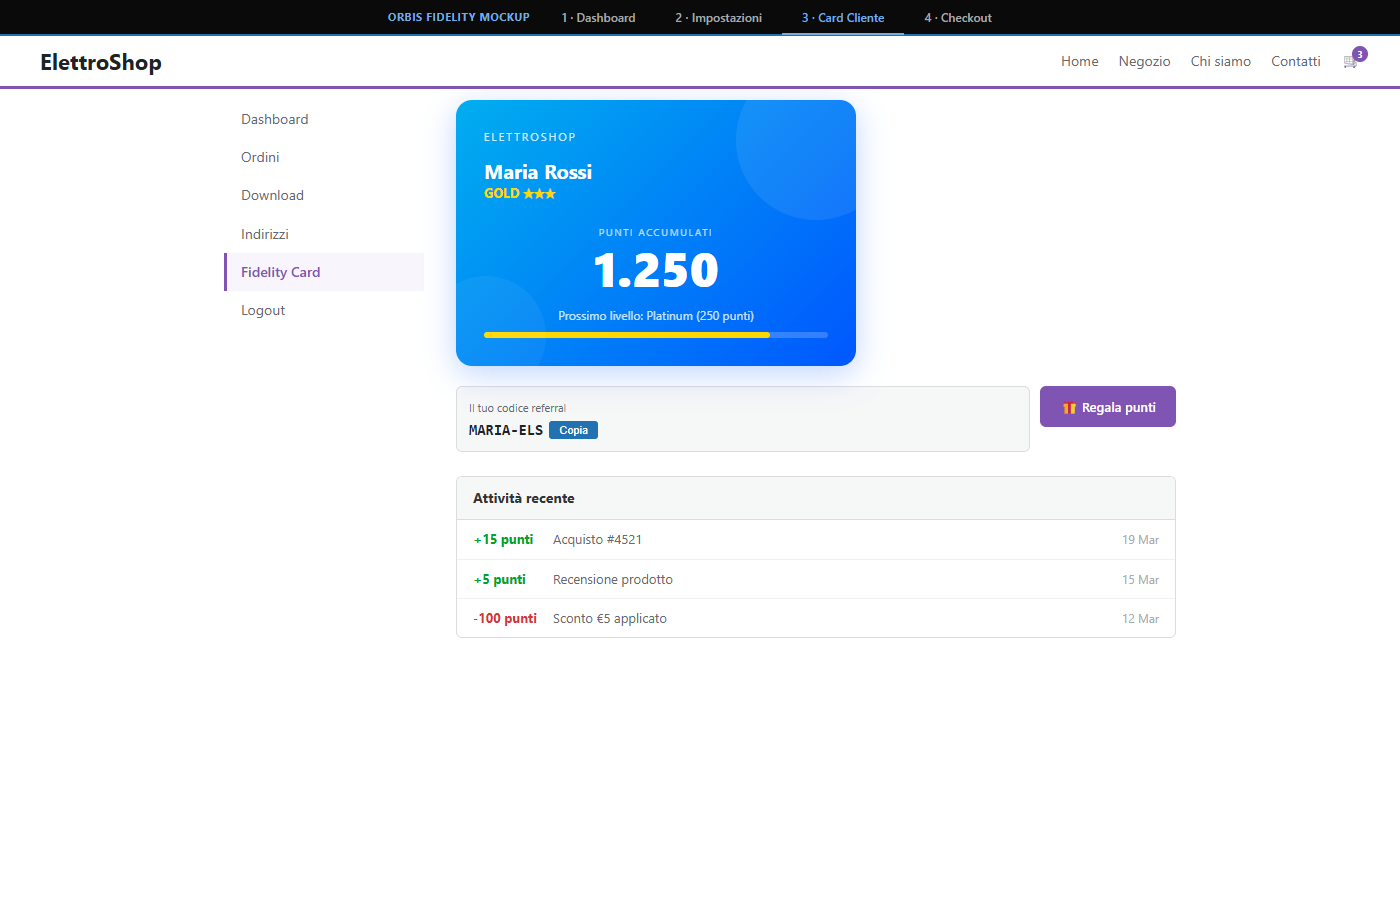Click Logout in the sidebar
The width and height of the screenshot is (1400, 900).
263,311
